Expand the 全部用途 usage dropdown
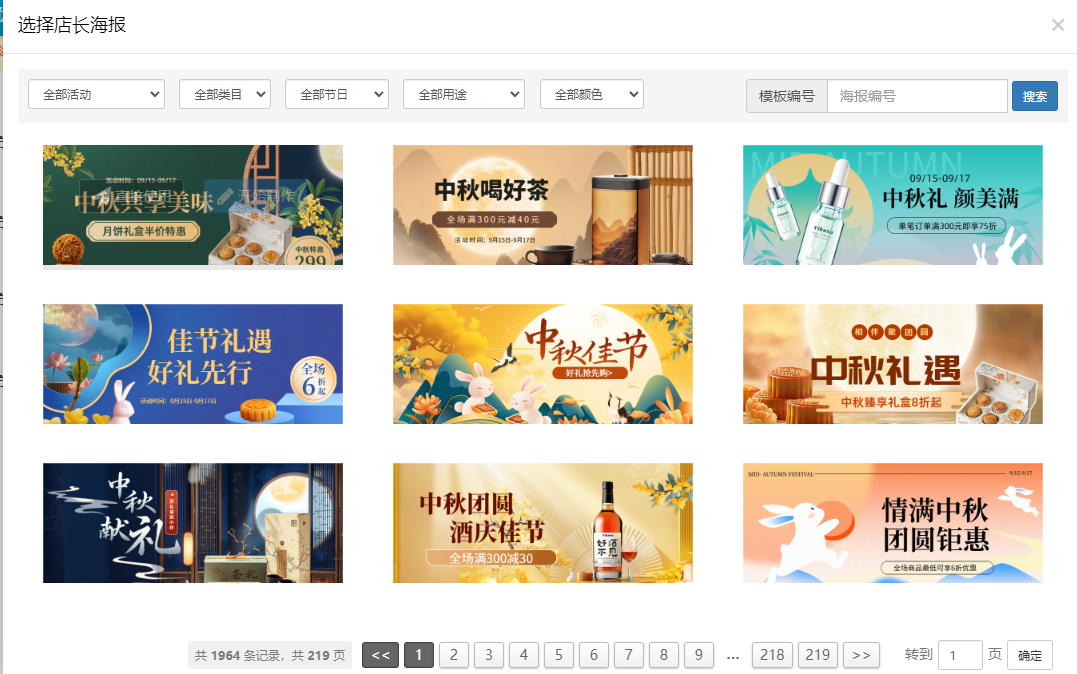This screenshot has width=1077, height=674. coord(463,94)
